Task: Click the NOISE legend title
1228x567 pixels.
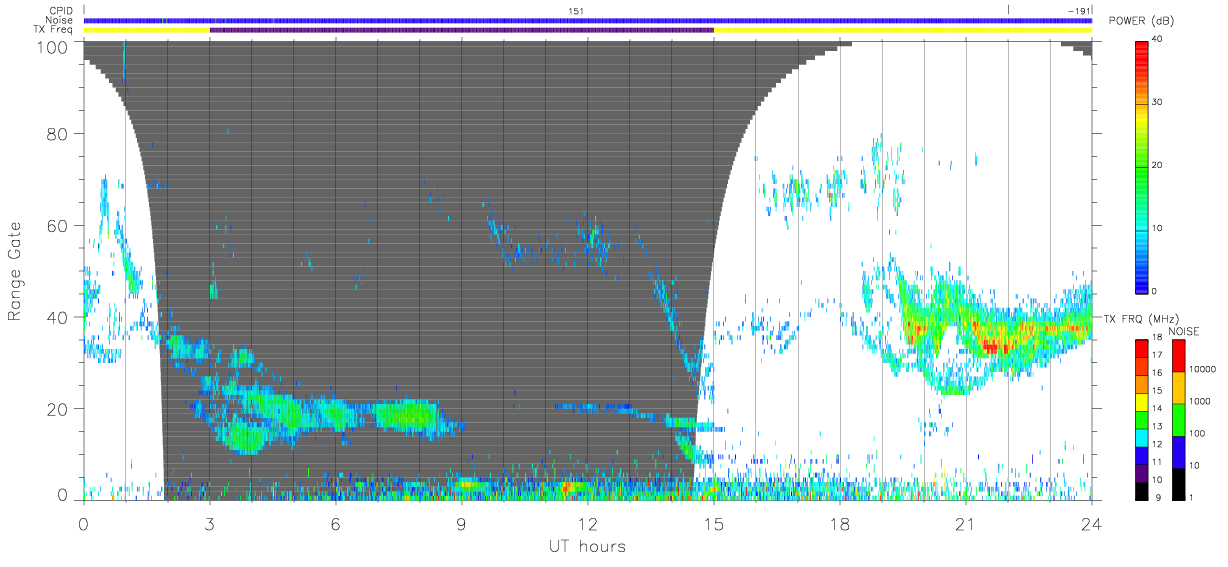Action: coord(1183,331)
